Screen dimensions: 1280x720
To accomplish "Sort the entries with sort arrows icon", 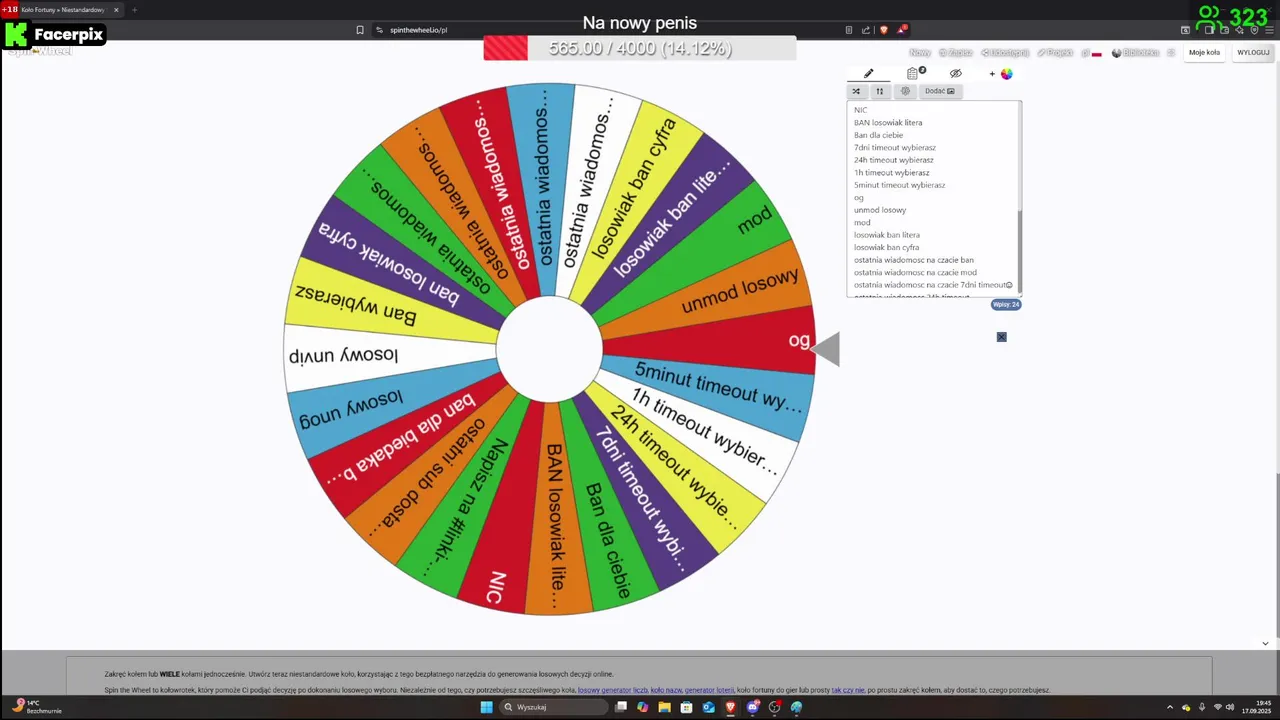I will pyautogui.click(x=880, y=91).
